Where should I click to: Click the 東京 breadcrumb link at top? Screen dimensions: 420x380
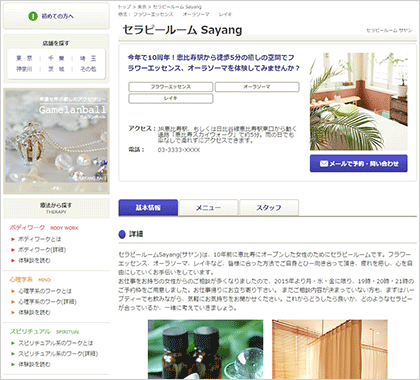tap(142, 7)
